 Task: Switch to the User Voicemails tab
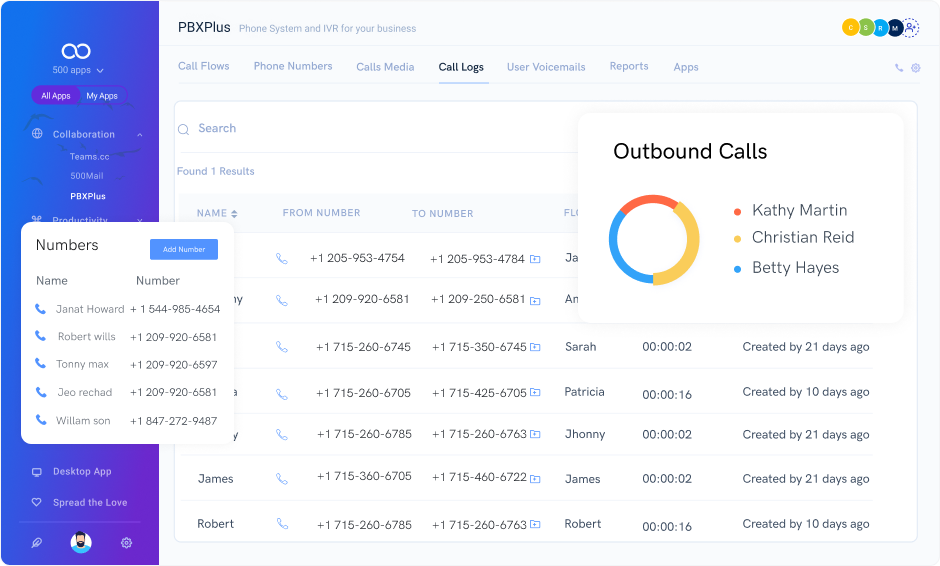546,67
